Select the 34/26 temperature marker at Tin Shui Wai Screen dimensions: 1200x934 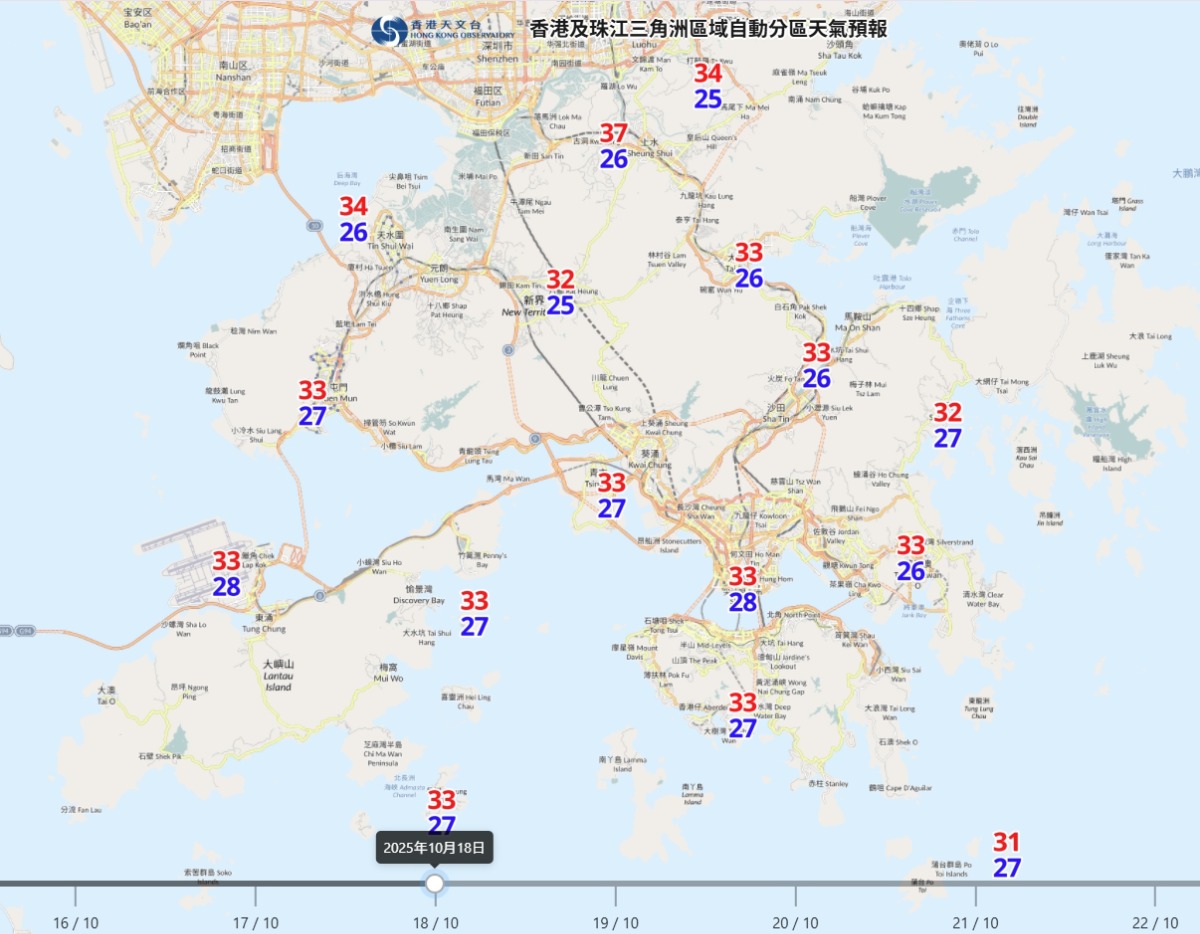pyautogui.click(x=354, y=220)
